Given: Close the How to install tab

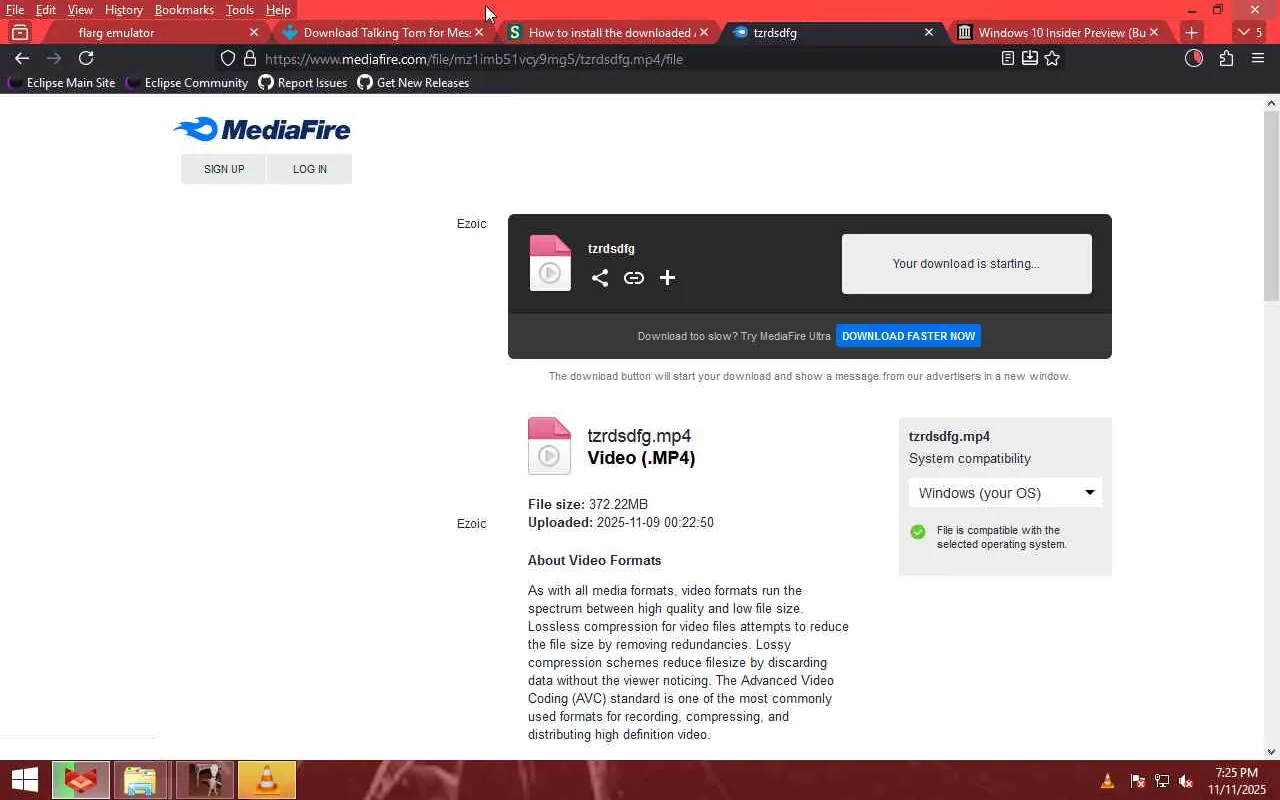Looking at the screenshot, I should click(704, 33).
